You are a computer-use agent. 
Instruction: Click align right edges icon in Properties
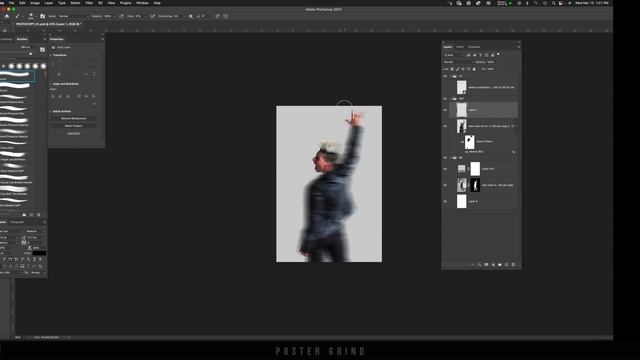pyautogui.click(x=68, y=96)
